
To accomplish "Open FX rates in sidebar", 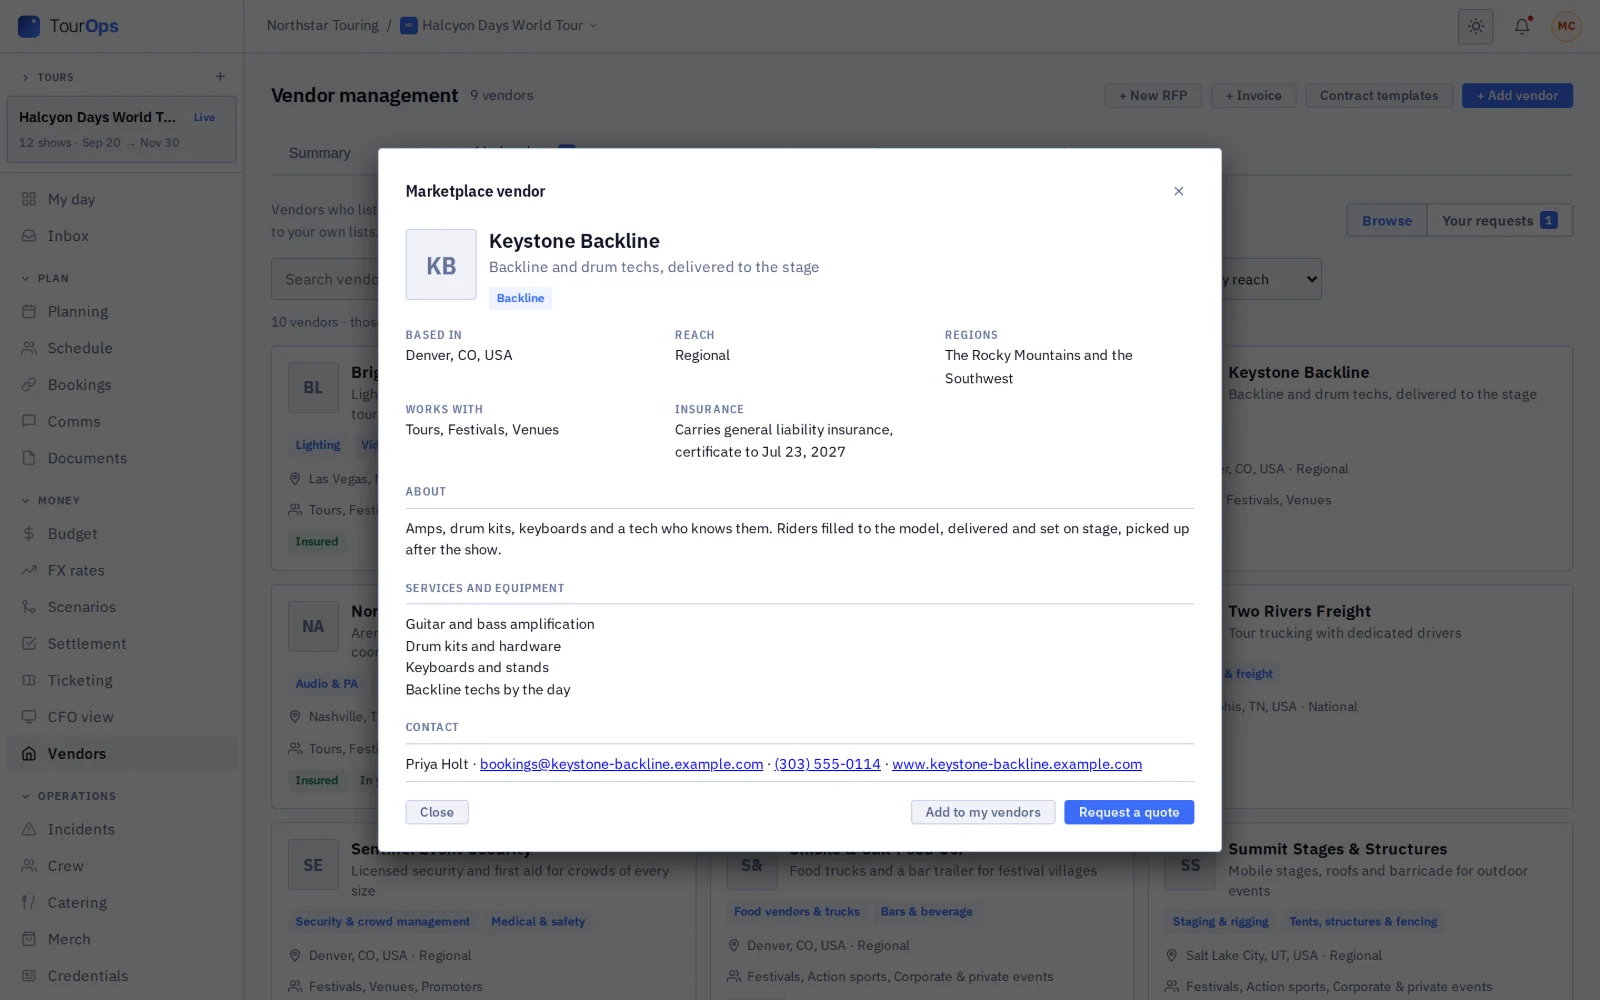I will point(122,570).
